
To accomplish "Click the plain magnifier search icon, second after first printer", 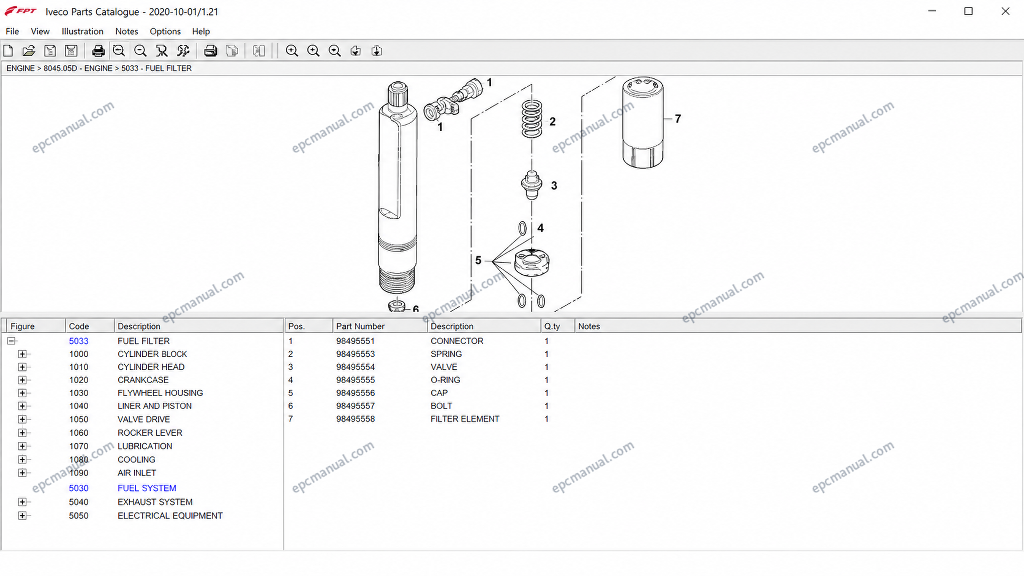I will (x=140, y=51).
